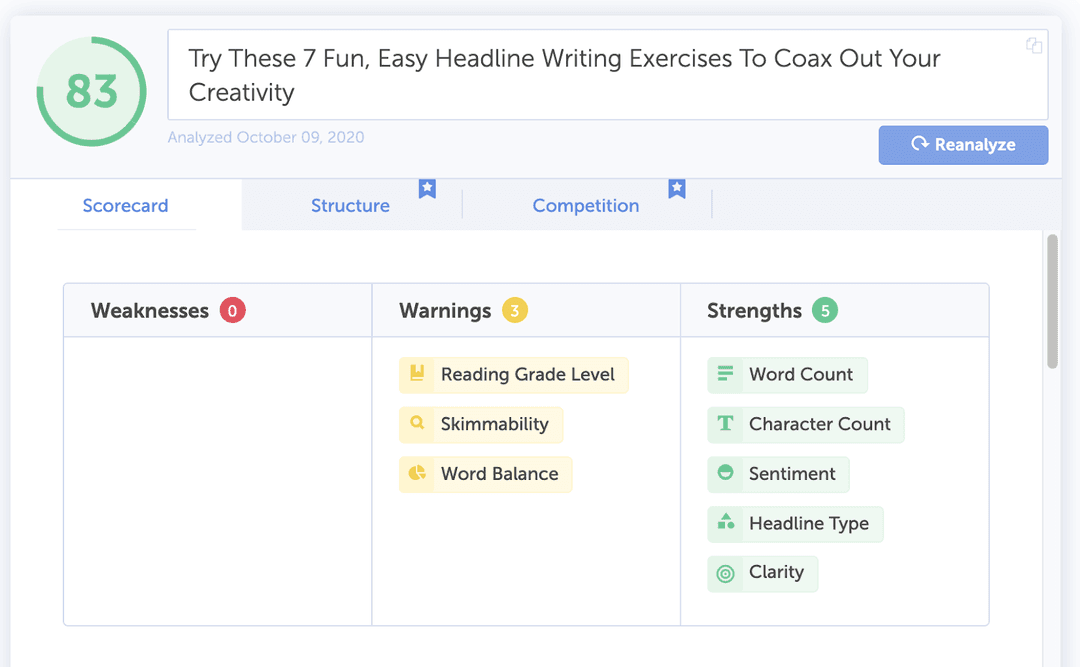Click the Clarity target icon
This screenshot has width=1080, height=667.
point(725,573)
